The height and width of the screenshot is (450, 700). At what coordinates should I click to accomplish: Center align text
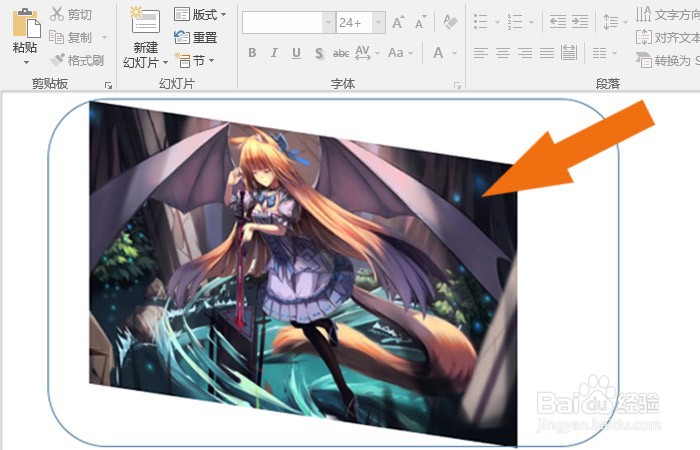click(503, 53)
